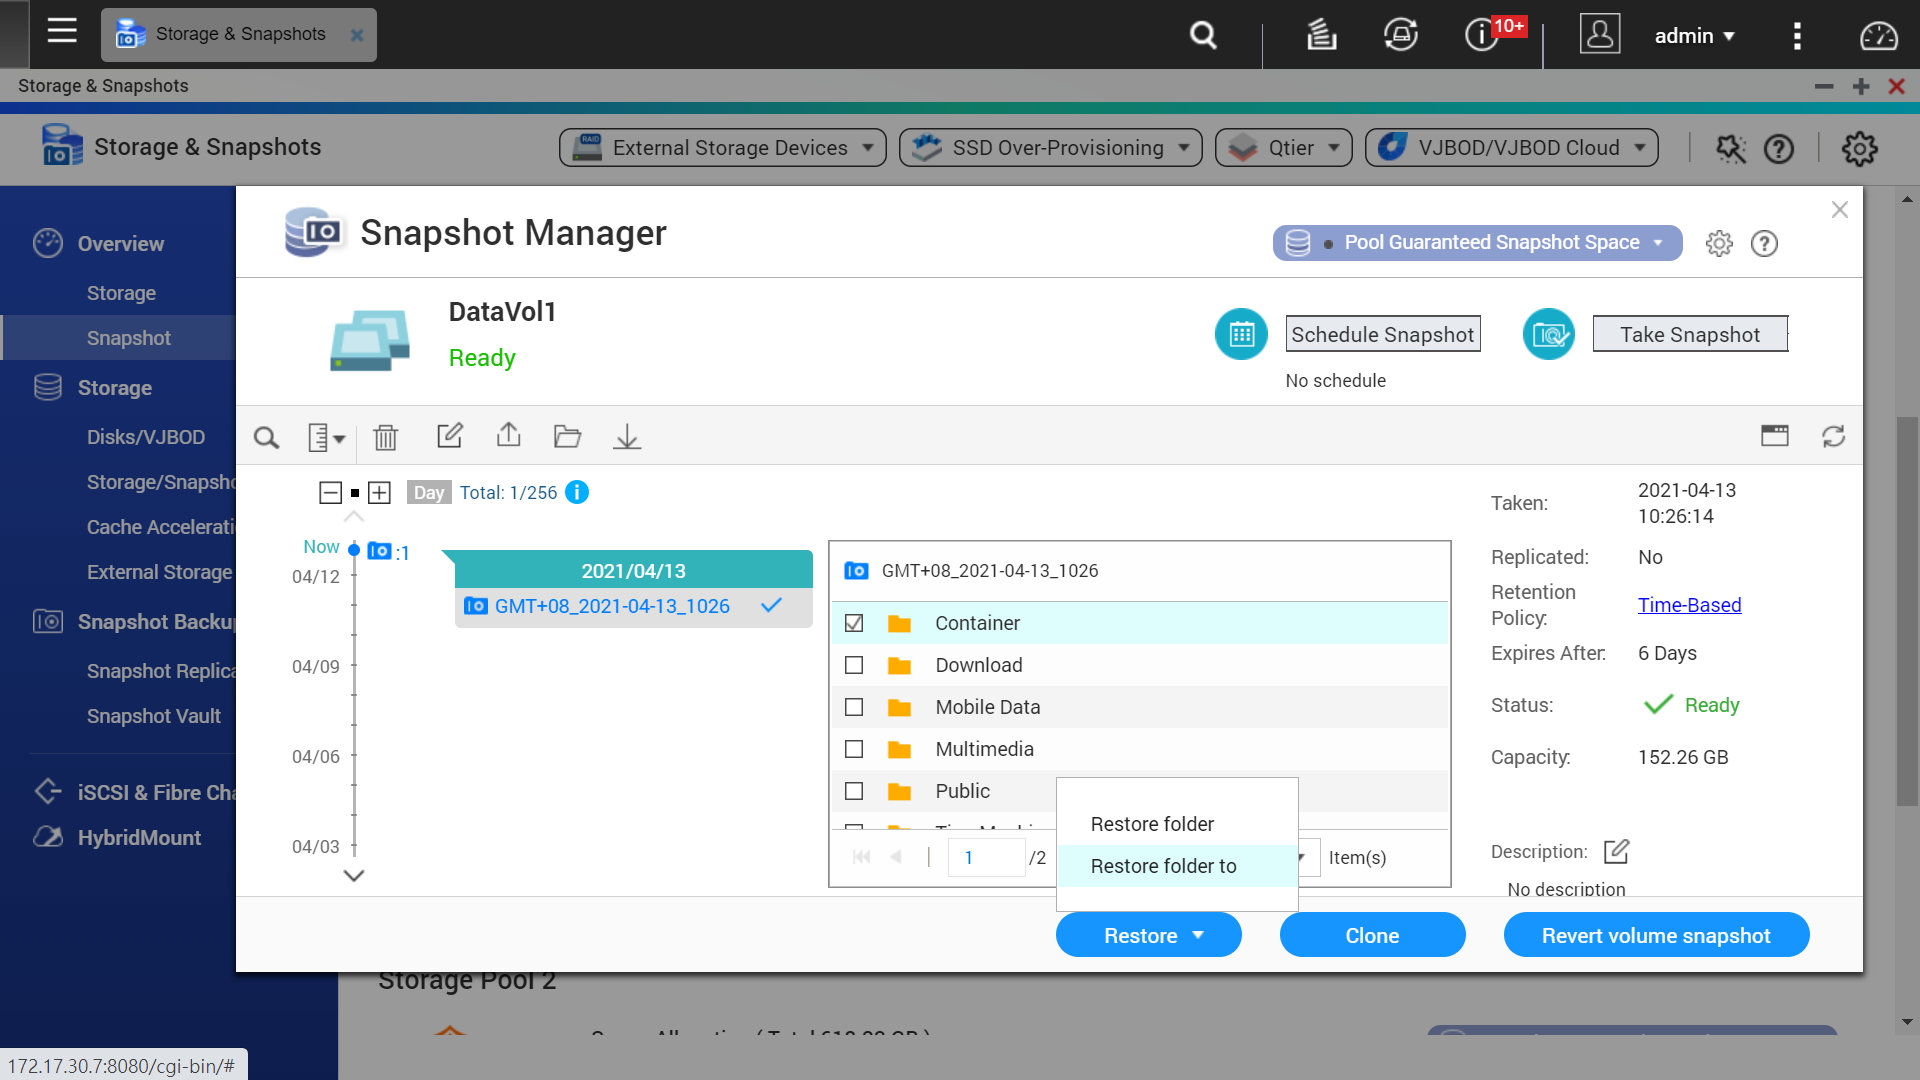Image resolution: width=1920 pixels, height=1080 pixels.
Task: Click the delete snapshot trash icon
Action: (386, 438)
